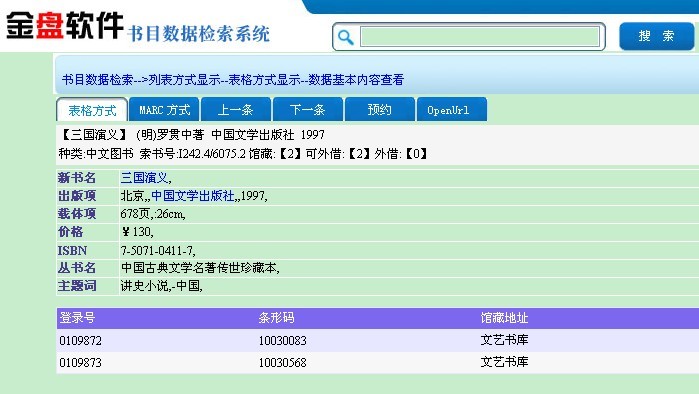The width and height of the screenshot is (699, 394).
Task: Select the 678页,:26cm, value
Action: [153, 214]
